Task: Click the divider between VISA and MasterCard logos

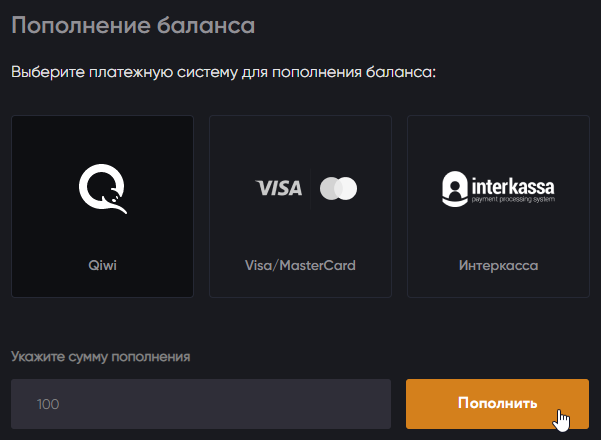Action: 311,188
